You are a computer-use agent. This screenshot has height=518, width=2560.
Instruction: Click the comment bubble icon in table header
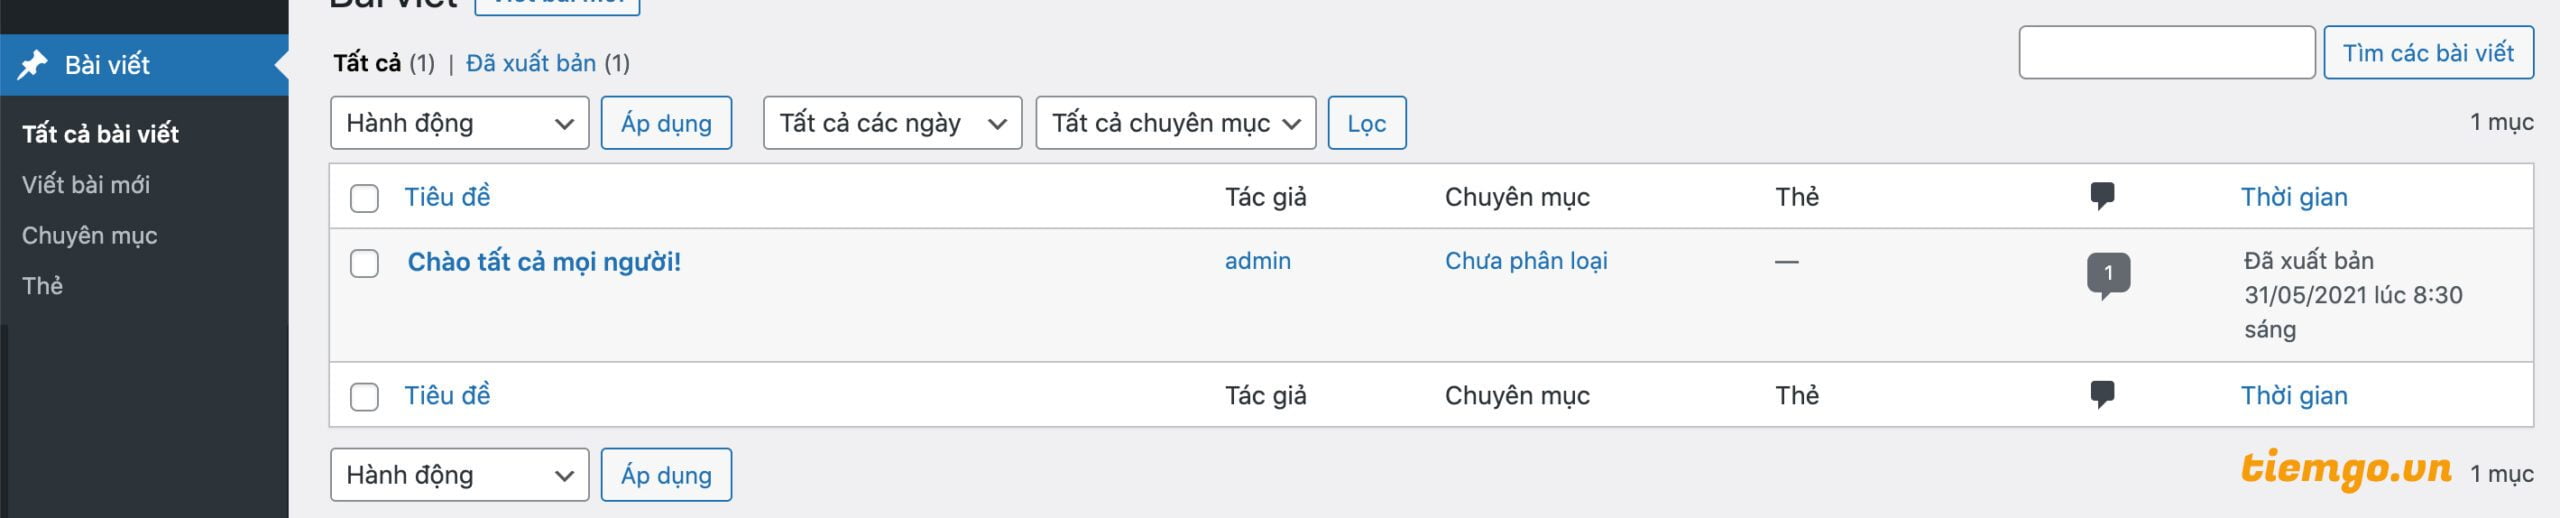2102,196
